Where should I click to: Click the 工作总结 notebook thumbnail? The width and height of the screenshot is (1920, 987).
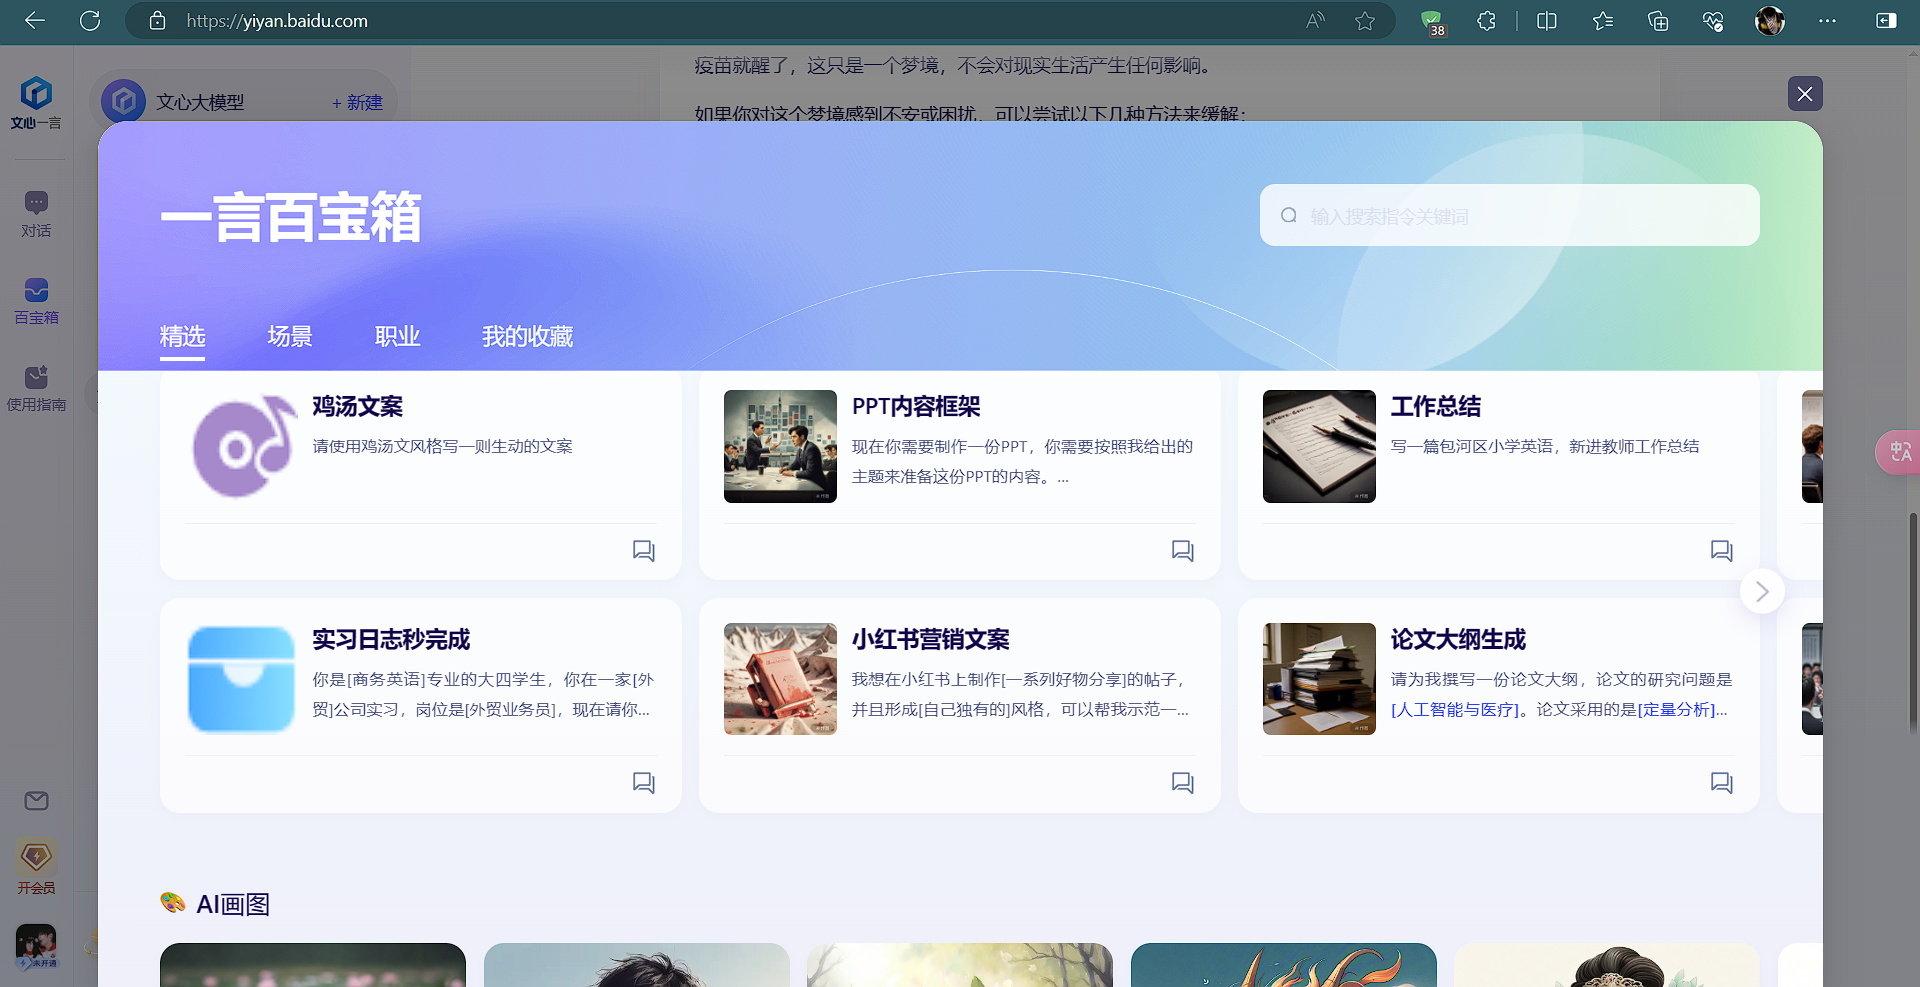click(1319, 446)
